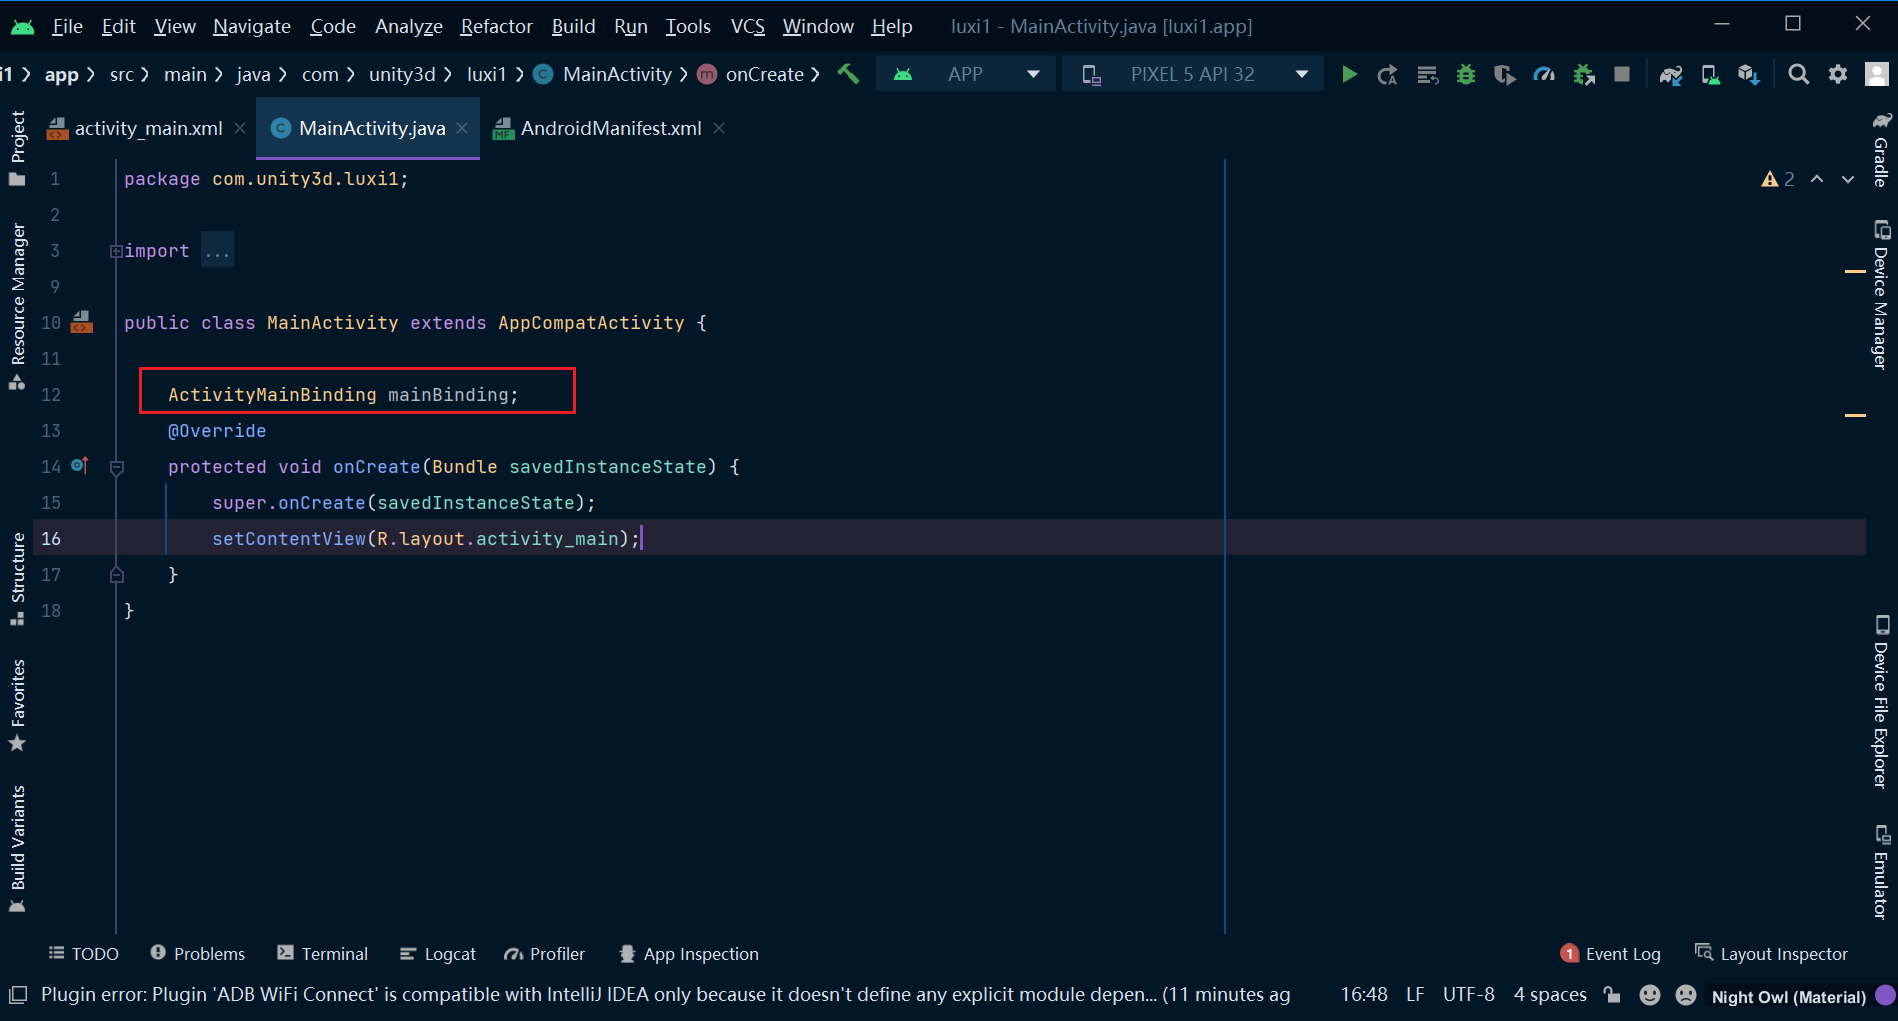Viewport: 1898px width, 1021px height.
Task: Toggle the Gradle tool window
Action: pos(1881,148)
